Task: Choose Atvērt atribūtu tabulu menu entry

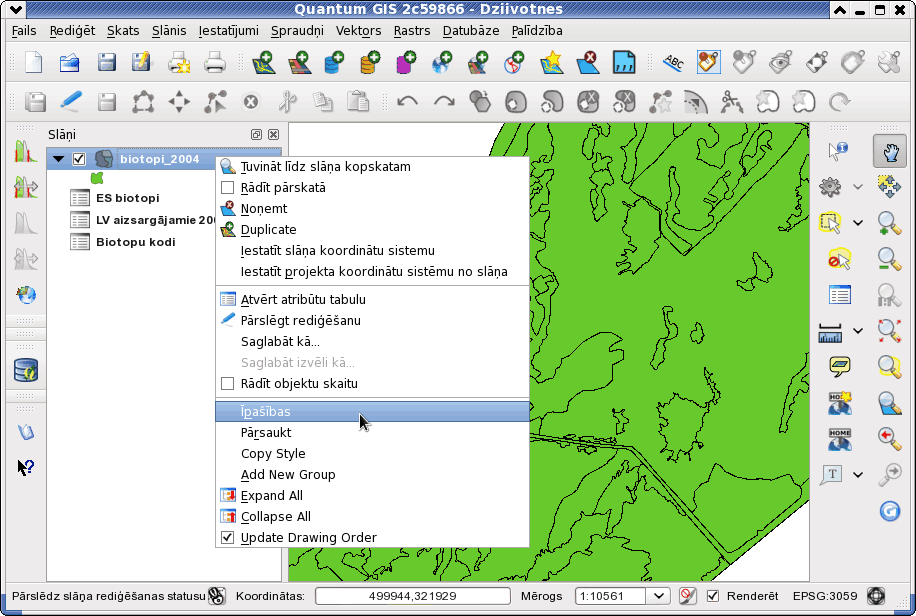Action: click(372, 299)
